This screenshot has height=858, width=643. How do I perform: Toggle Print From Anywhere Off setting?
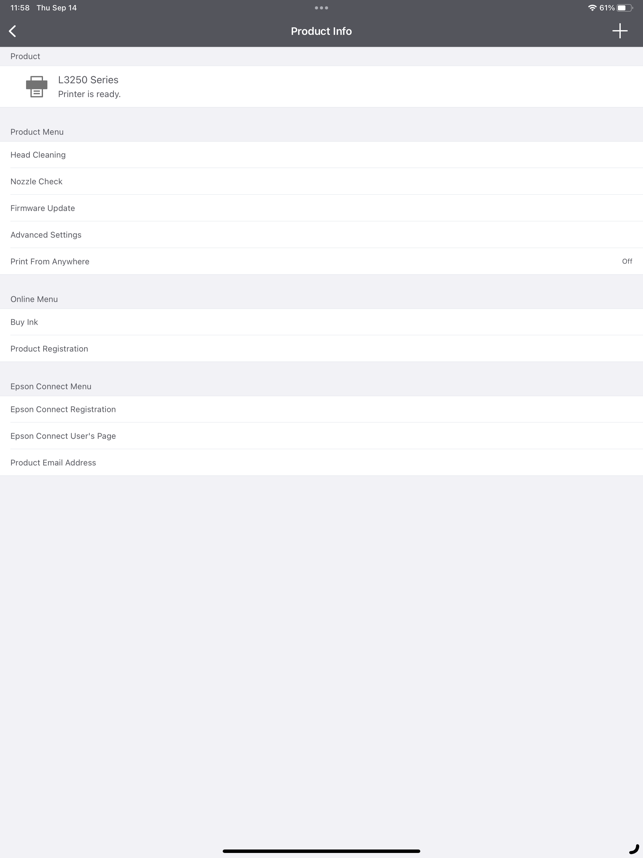[x=321, y=262]
